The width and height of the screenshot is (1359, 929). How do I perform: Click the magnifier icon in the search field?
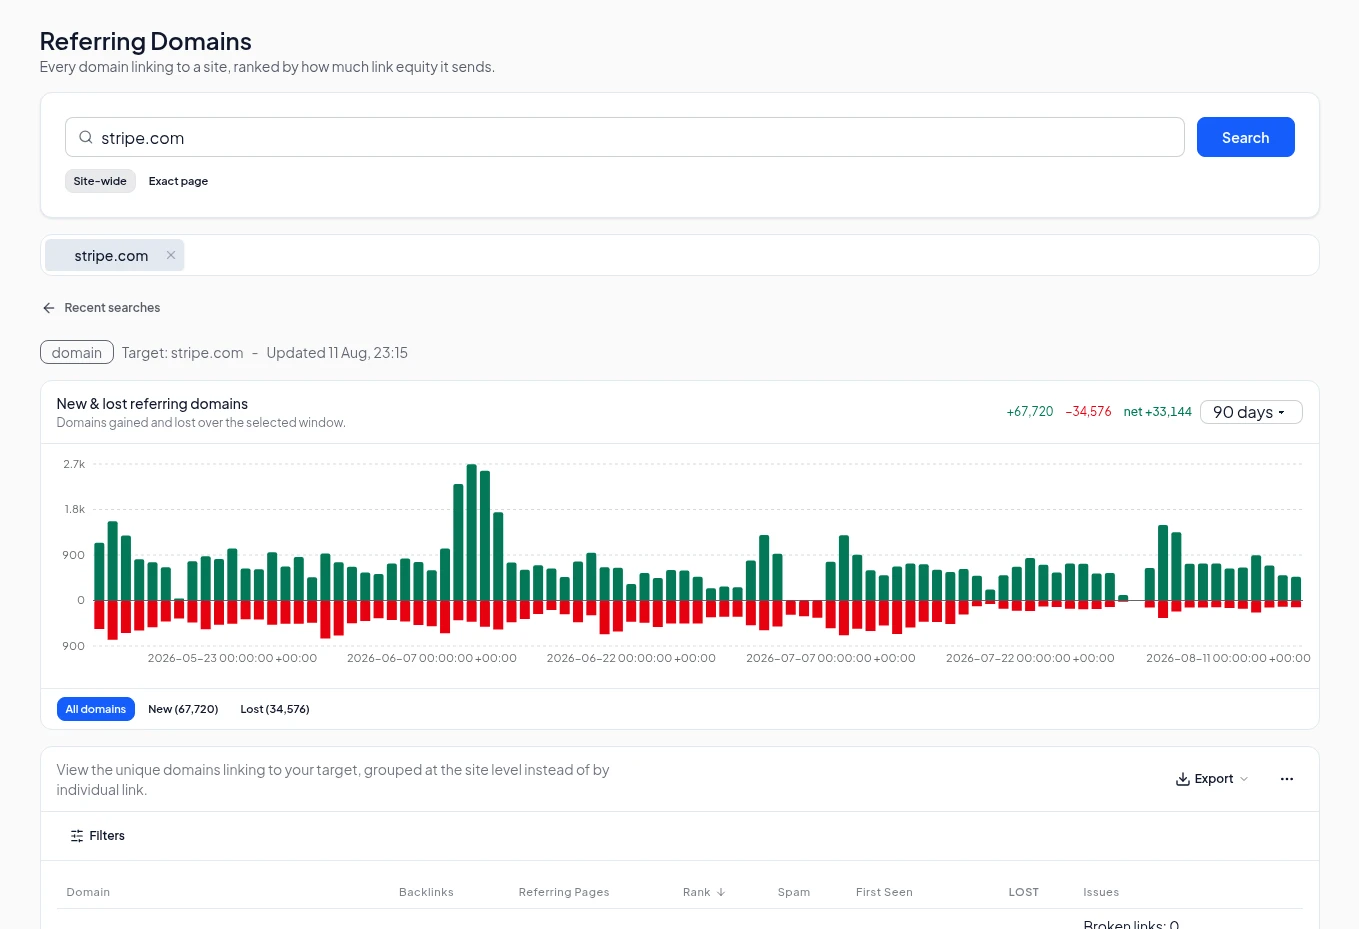point(86,138)
